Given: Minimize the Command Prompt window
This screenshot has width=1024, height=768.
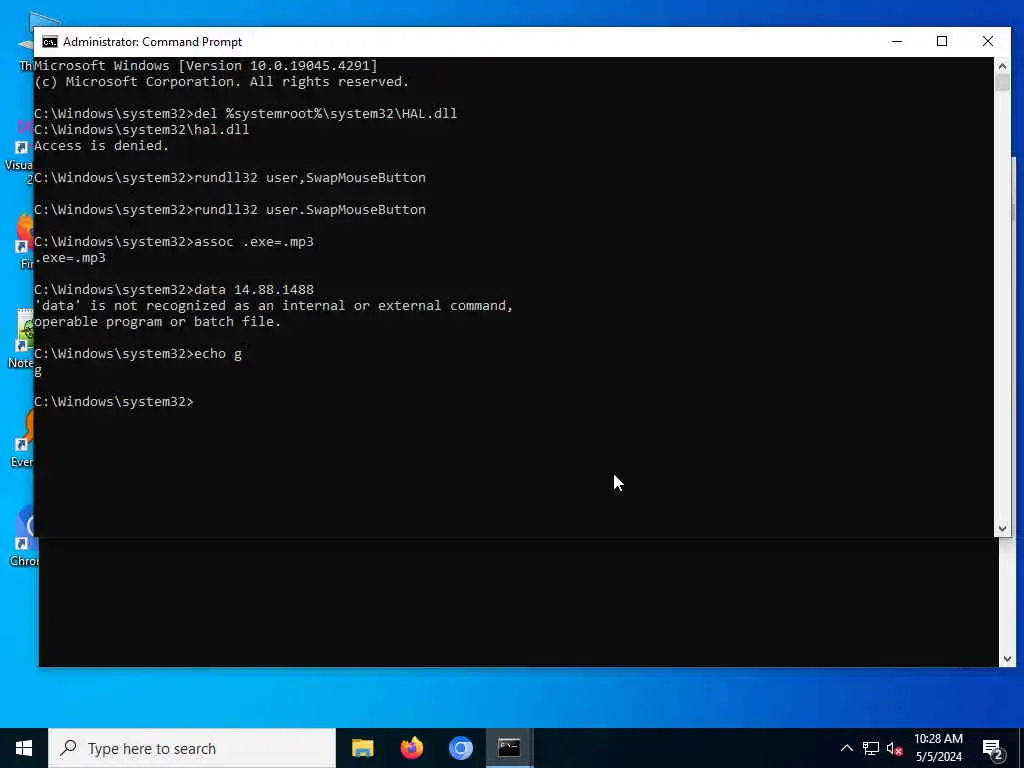Looking at the screenshot, I should tap(897, 42).
